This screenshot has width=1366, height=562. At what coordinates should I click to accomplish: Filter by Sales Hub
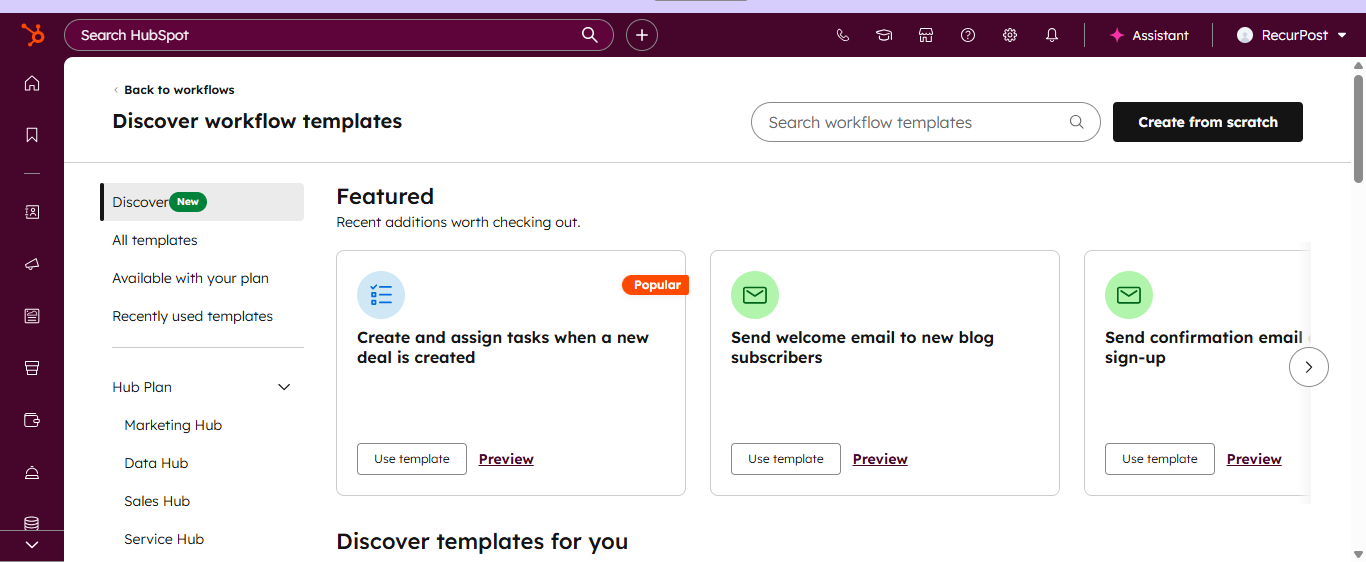(157, 501)
